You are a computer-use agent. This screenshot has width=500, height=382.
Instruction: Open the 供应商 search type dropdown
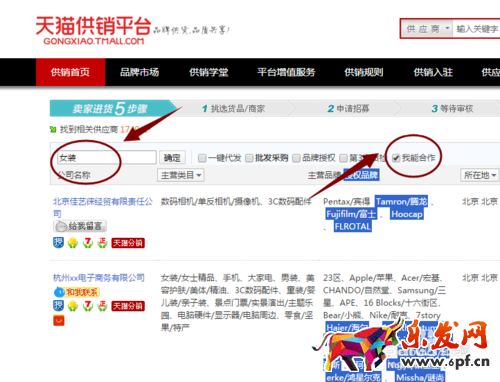click(427, 29)
